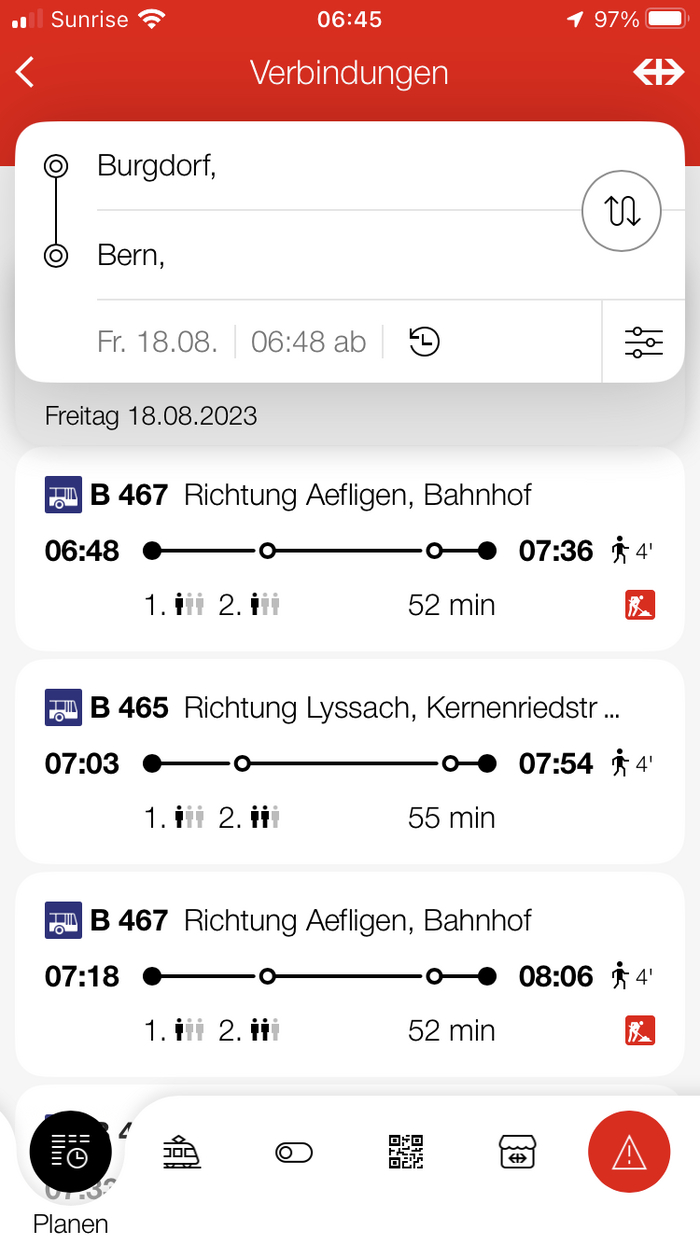Edit the Burgdorf origin field

coord(338,166)
